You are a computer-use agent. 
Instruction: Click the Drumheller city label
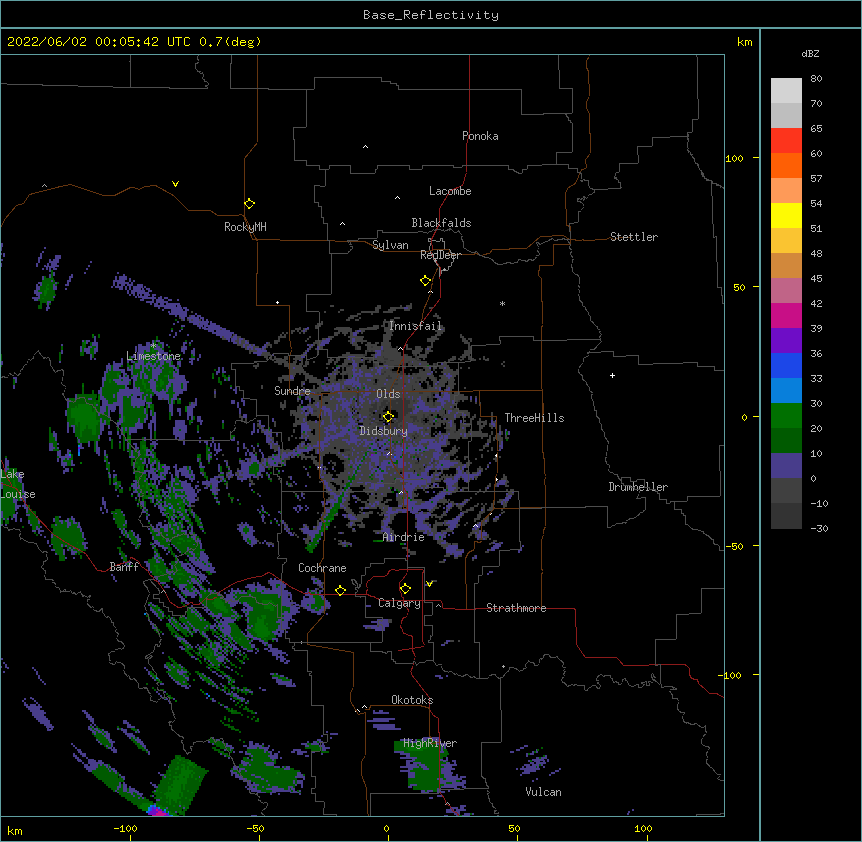638,487
